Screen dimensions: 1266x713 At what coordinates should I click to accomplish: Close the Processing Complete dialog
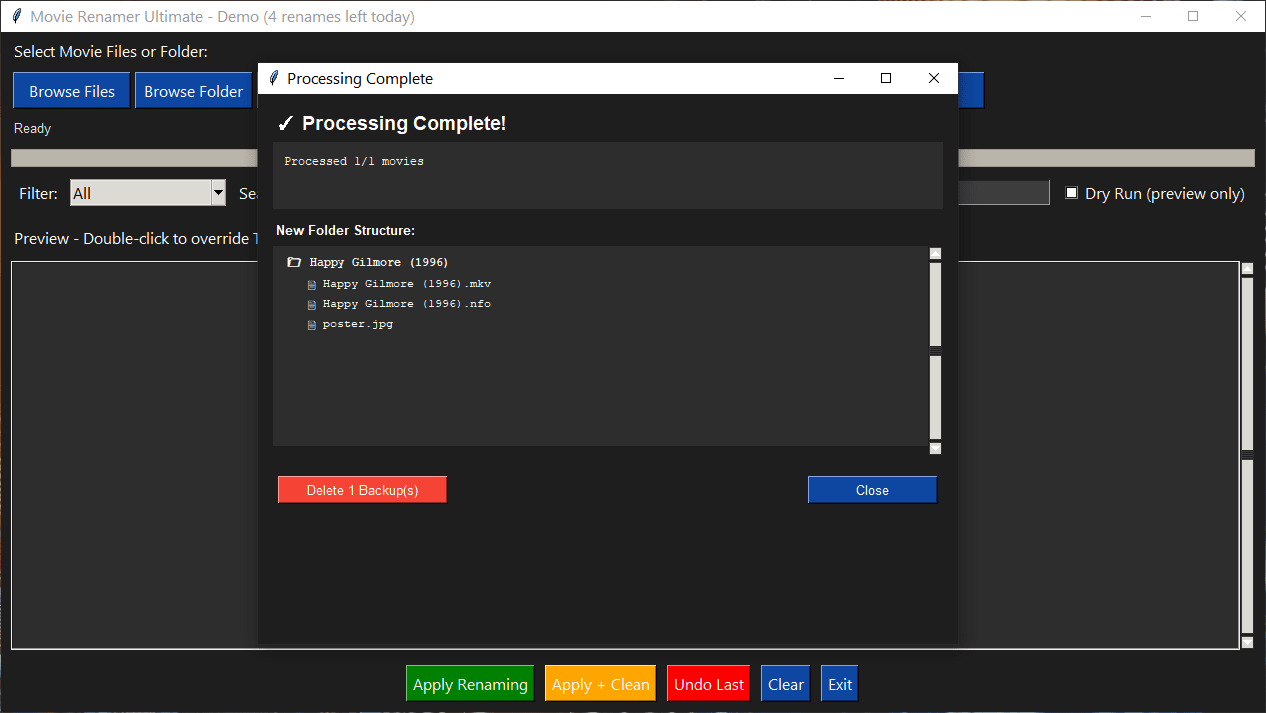871,489
